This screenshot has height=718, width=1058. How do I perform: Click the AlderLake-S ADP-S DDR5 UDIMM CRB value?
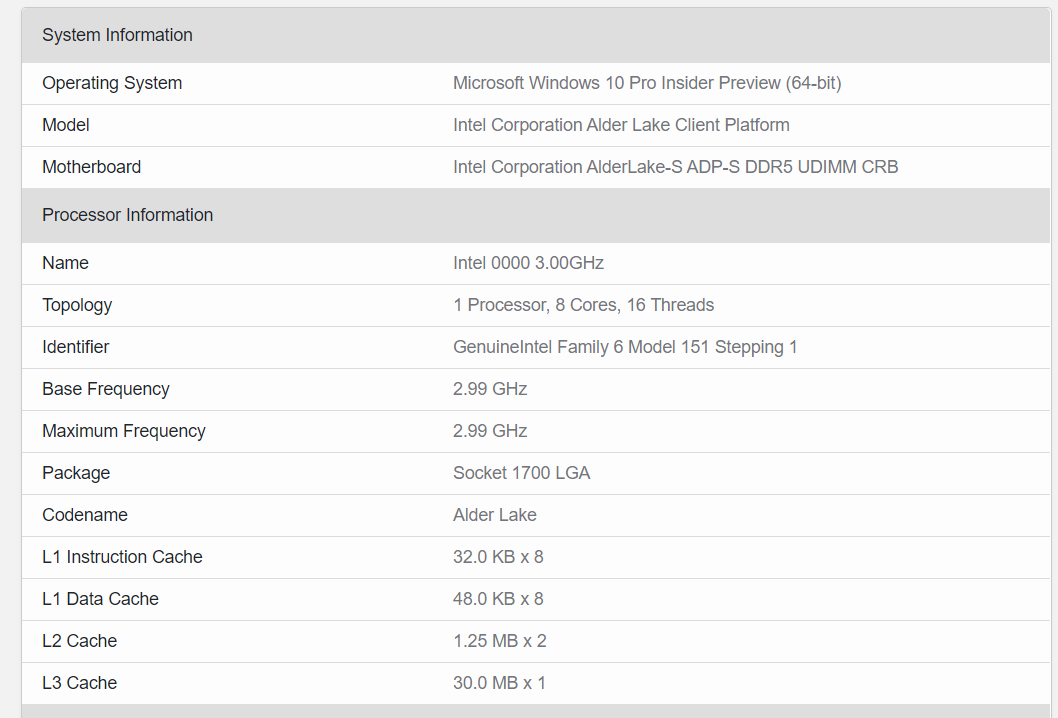675,167
